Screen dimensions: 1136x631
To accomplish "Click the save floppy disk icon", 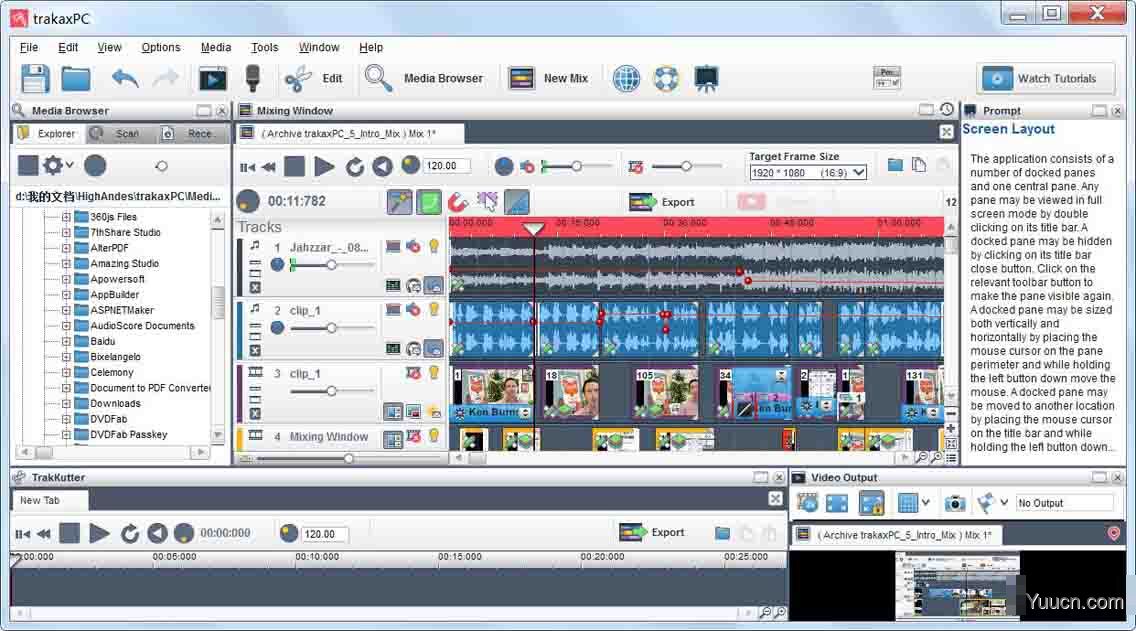I will click(35, 78).
